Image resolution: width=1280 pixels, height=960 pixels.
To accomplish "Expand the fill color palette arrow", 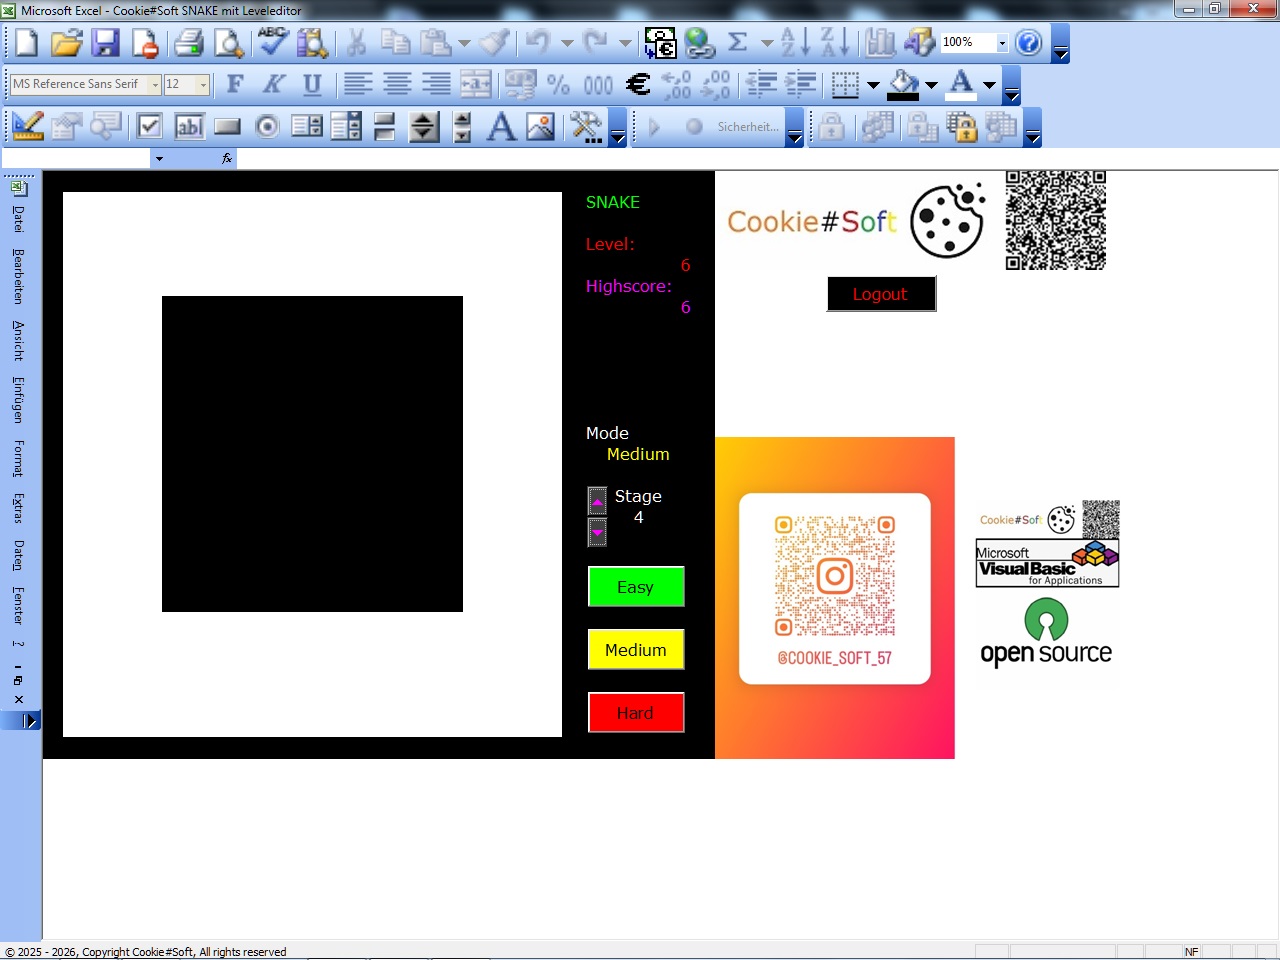I will [x=931, y=85].
